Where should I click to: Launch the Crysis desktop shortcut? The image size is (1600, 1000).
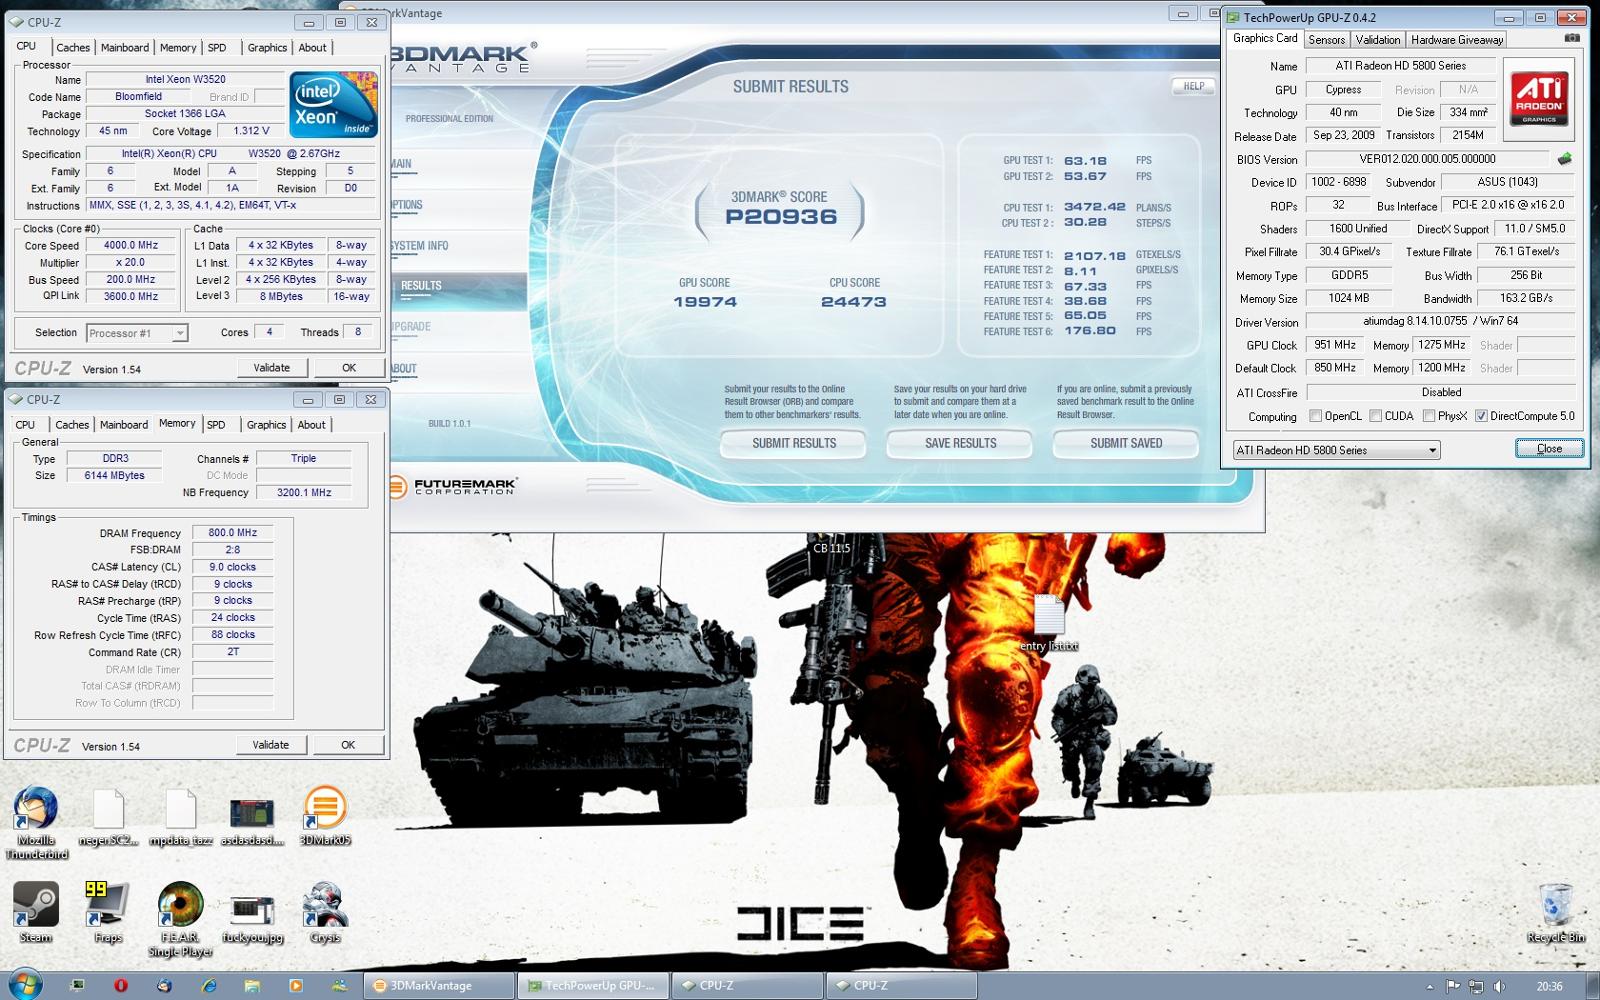325,912
